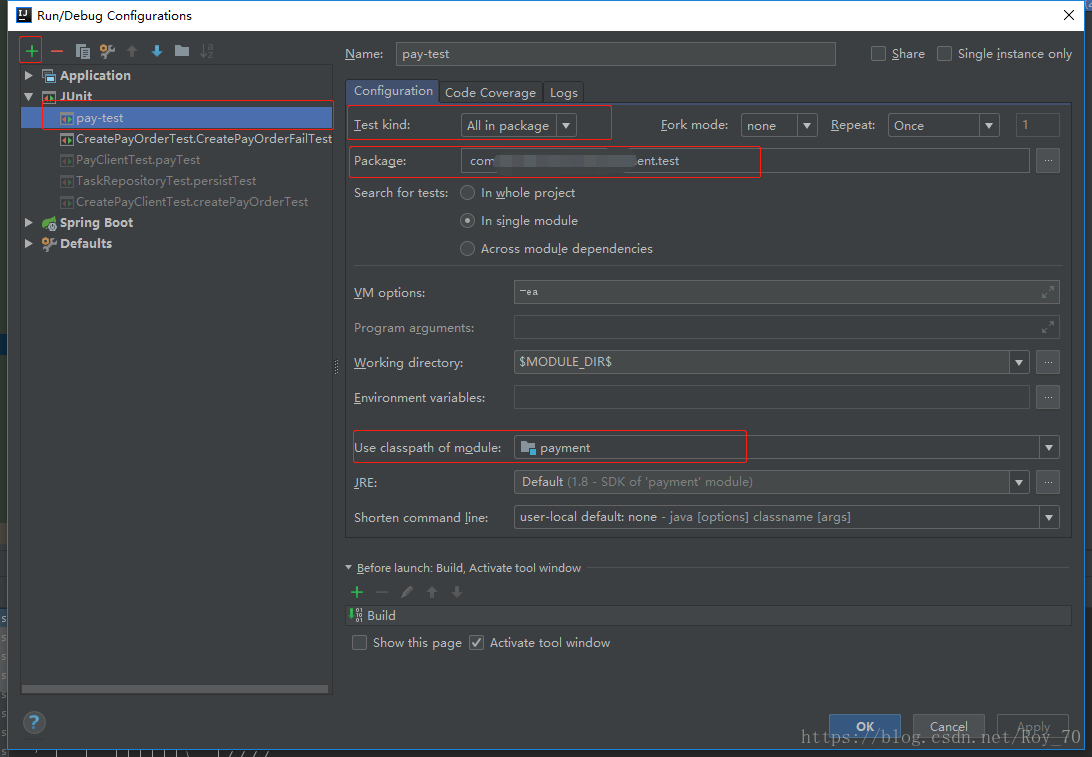Remove the before launch task with the minus icon
The height and width of the screenshot is (757, 1092).
[x=382, y=592]
